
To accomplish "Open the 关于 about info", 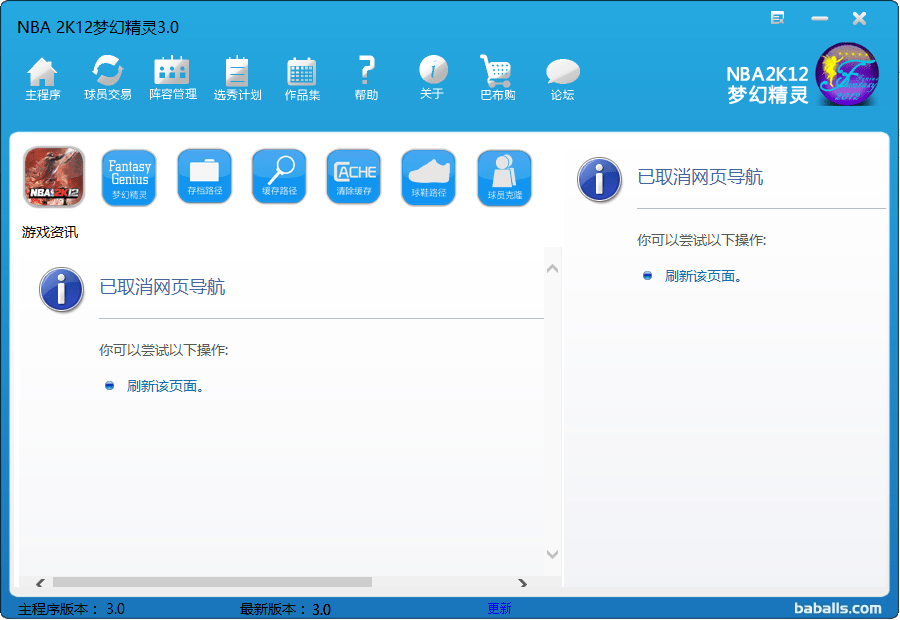I will [432, 78].
